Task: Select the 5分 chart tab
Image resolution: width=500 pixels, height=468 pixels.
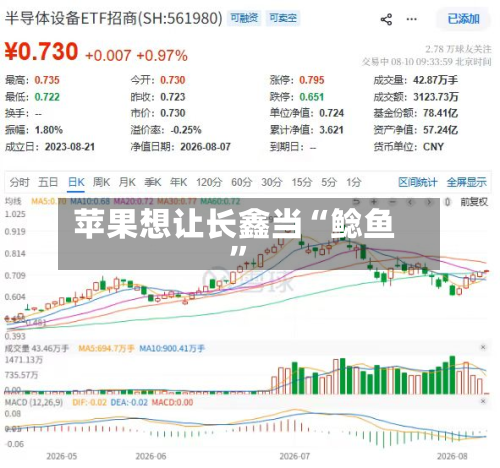Action: [329, 182]
